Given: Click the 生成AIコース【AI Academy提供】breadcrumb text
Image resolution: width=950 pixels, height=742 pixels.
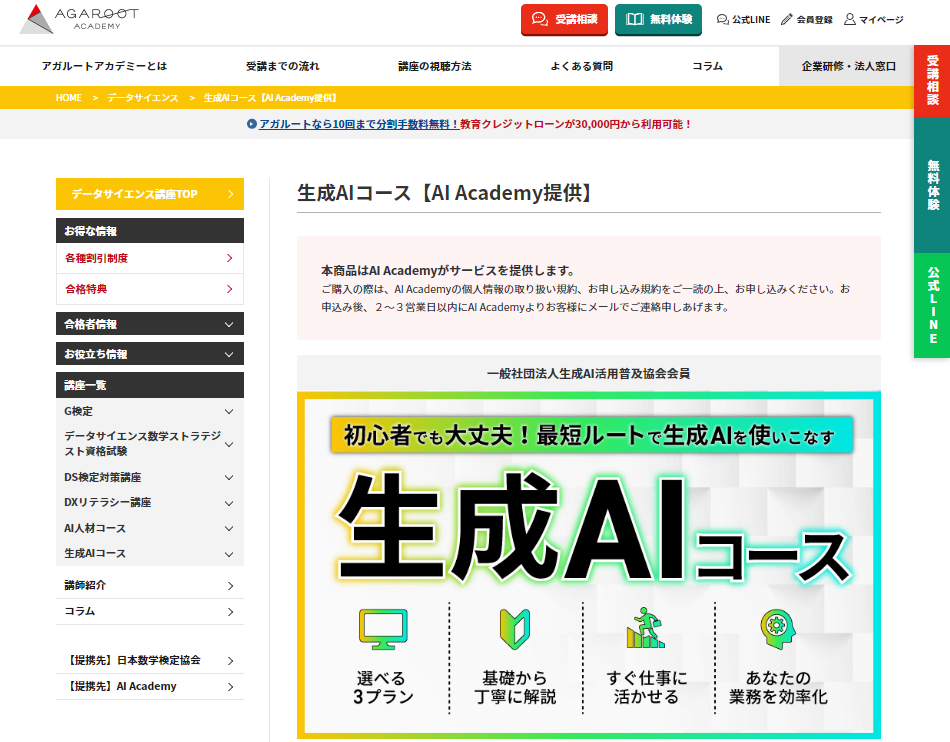Looking at the screenshot, I should point(270,98).
